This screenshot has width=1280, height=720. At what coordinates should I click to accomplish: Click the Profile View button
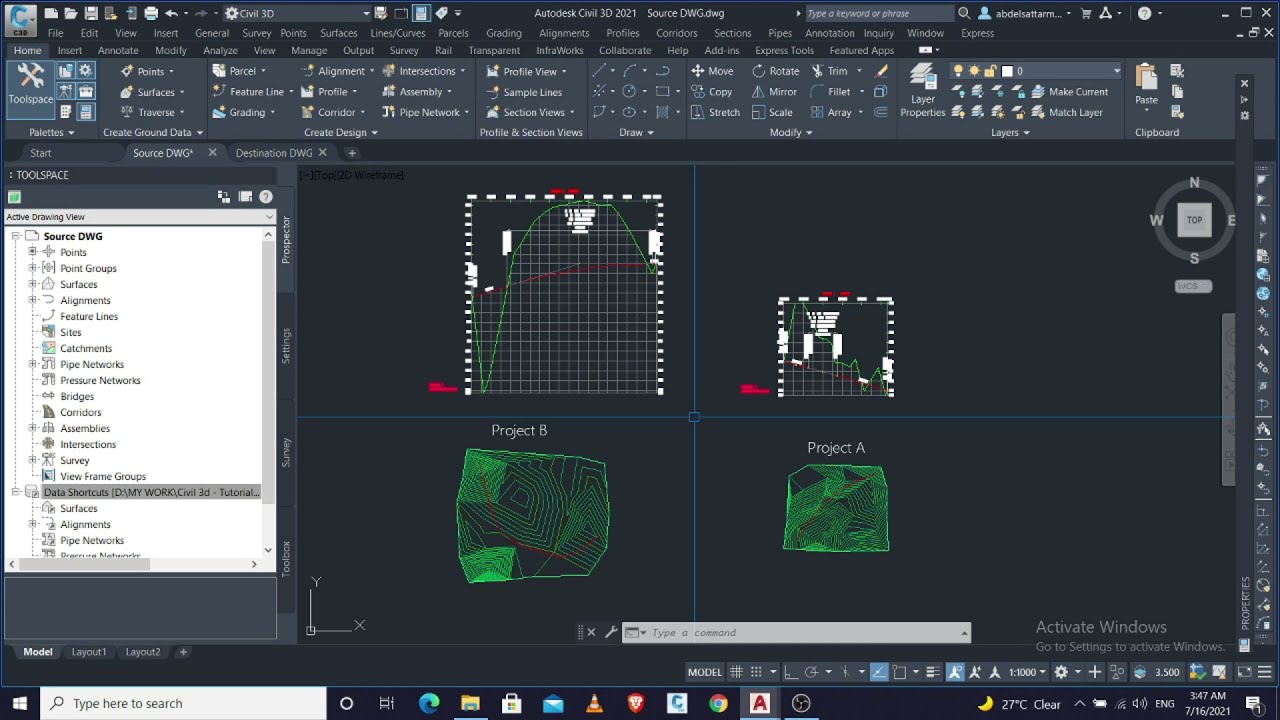(526, 71)
